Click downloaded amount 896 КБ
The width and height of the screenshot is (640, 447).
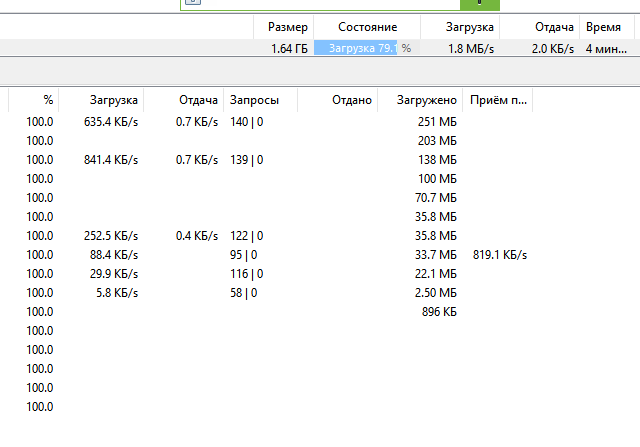coord(439,311)
